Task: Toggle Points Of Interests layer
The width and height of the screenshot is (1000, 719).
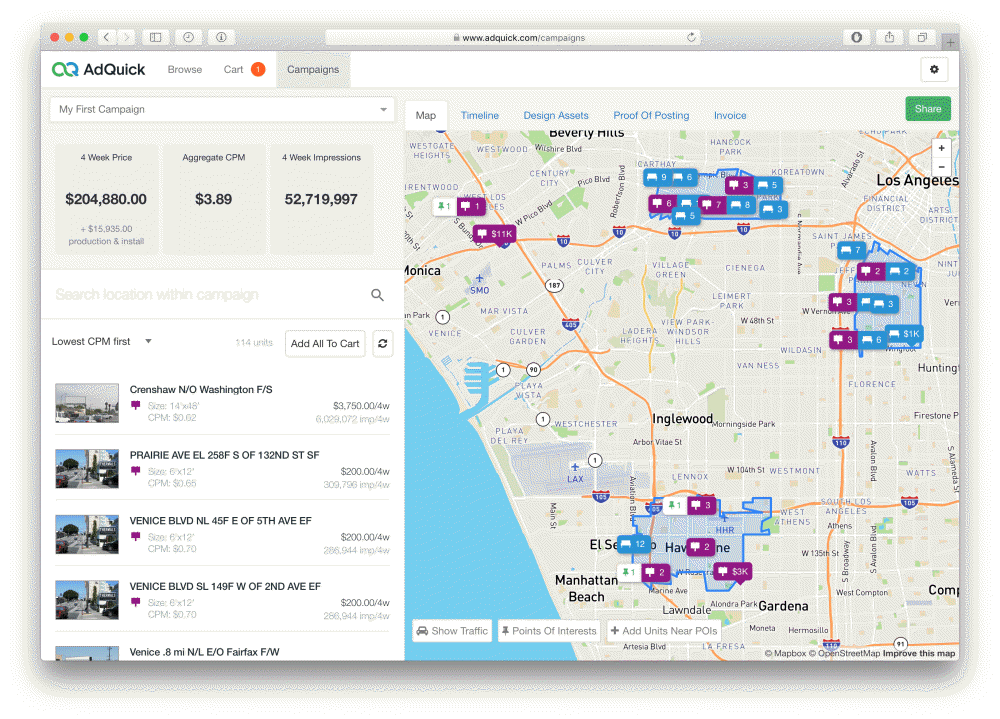Action: [x=549, y=631]
